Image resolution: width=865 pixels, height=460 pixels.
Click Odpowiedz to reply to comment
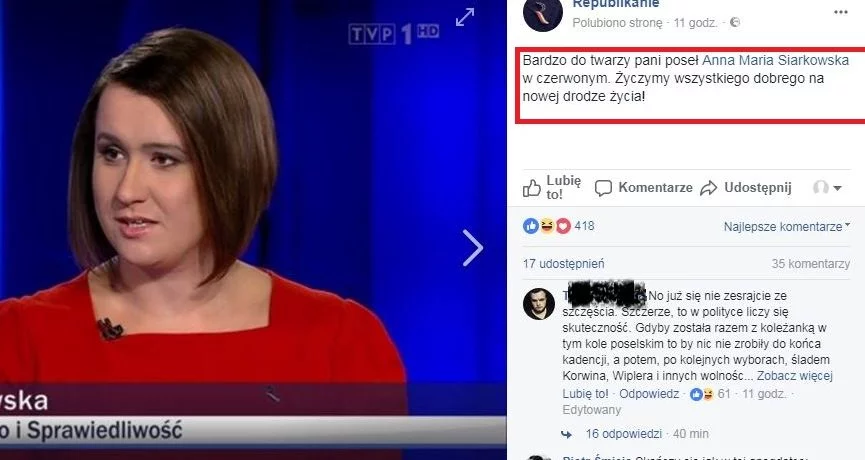[x=649, y=394]
